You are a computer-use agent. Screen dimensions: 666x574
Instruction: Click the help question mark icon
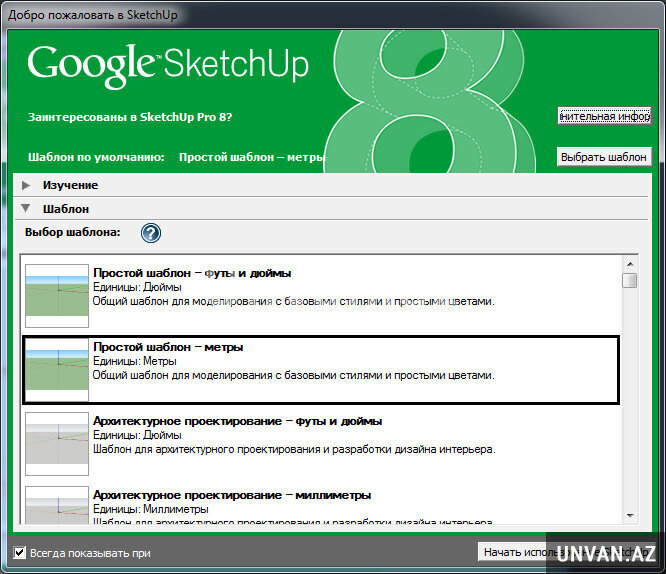(x=151, y=233)
